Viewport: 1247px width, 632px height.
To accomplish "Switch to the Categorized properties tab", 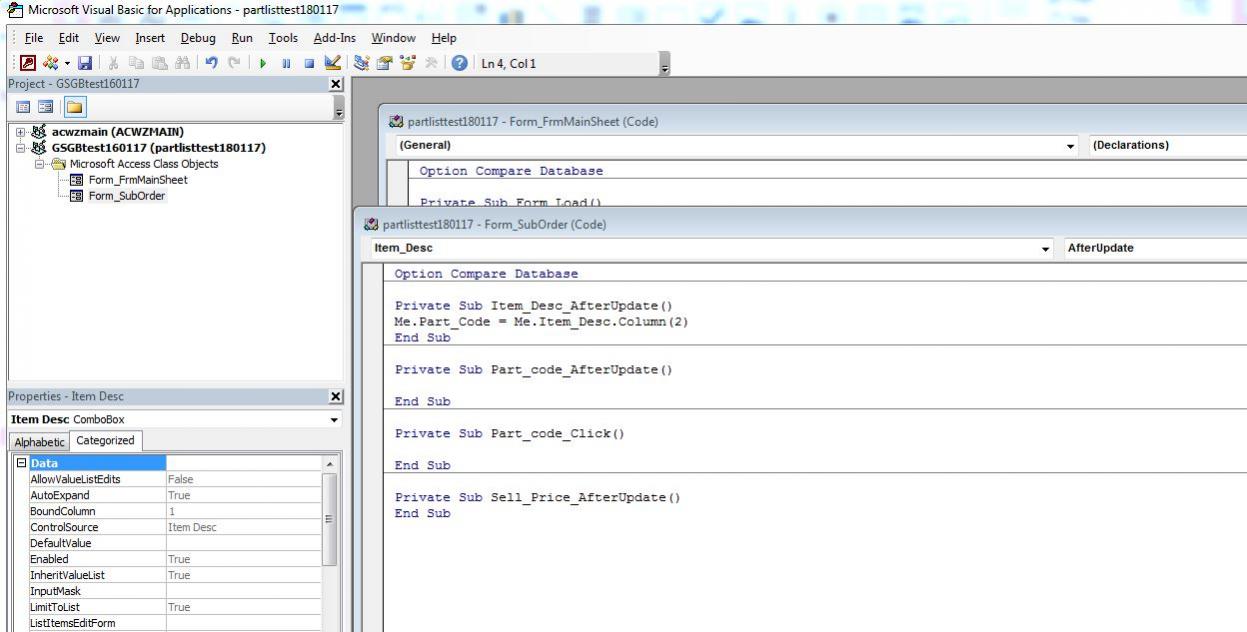I will click(105, 440).
